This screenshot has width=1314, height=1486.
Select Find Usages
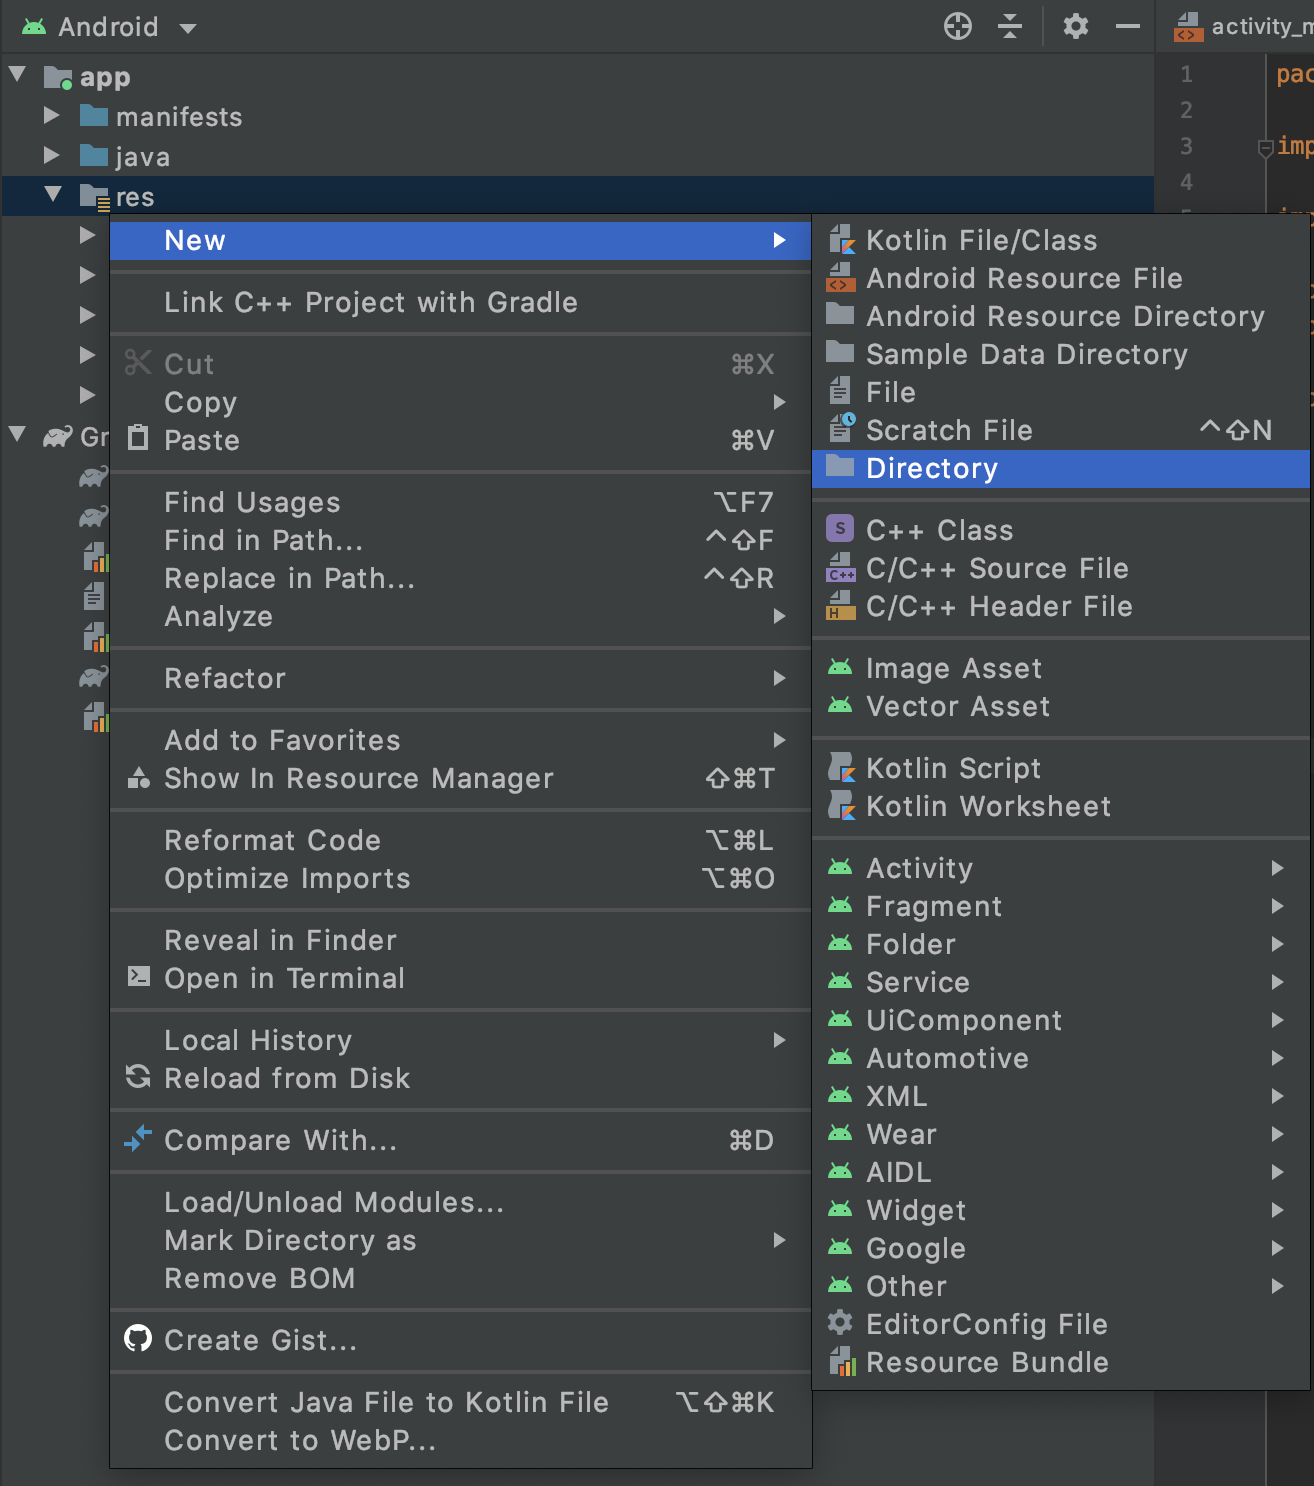460,503
